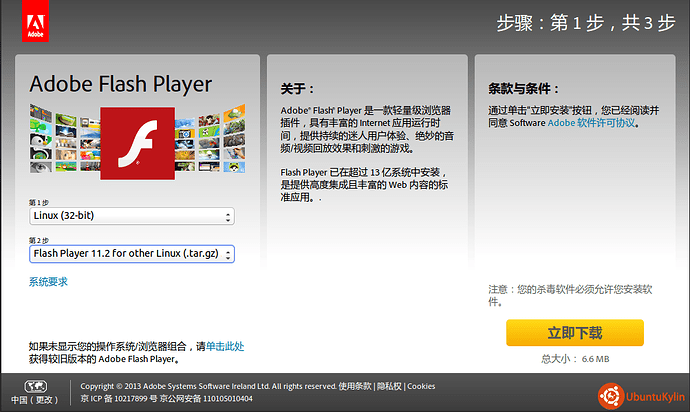Screen dimensions: 690x412
Task: Click the UbuntuKylin circular logo icon
Action: (x=611, y=393)
